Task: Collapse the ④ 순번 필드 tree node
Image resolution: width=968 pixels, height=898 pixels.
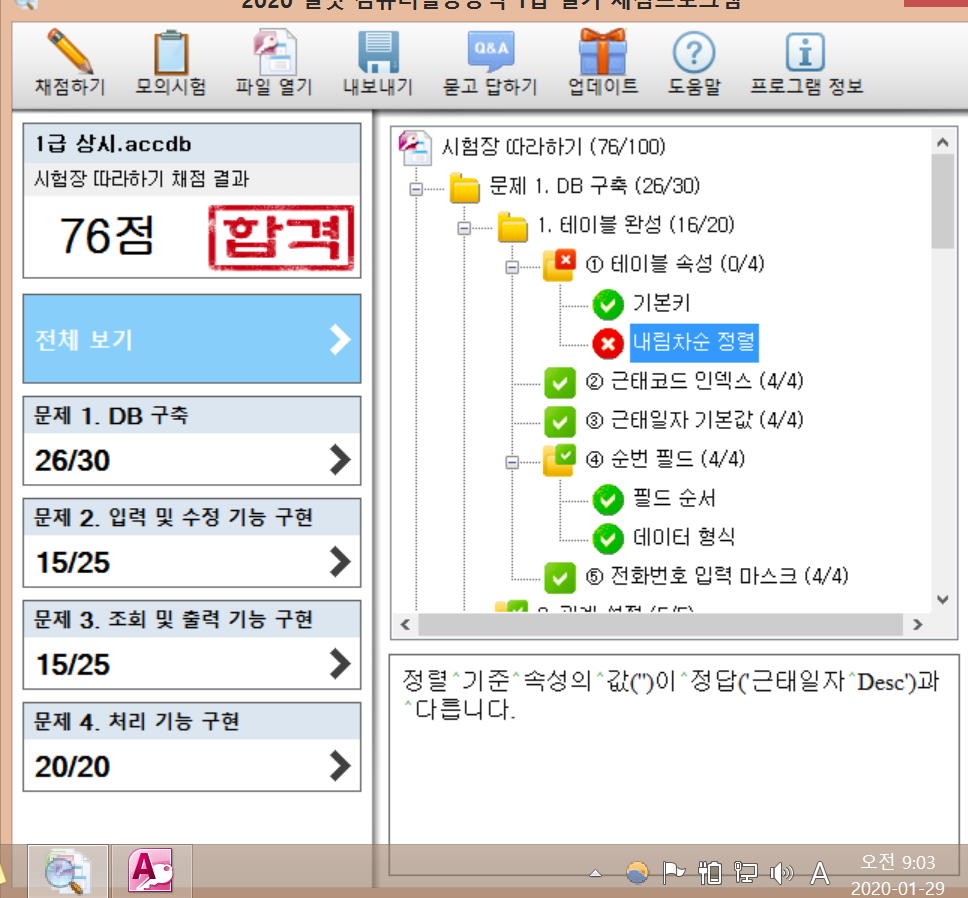Action: (x=511, y=462)
